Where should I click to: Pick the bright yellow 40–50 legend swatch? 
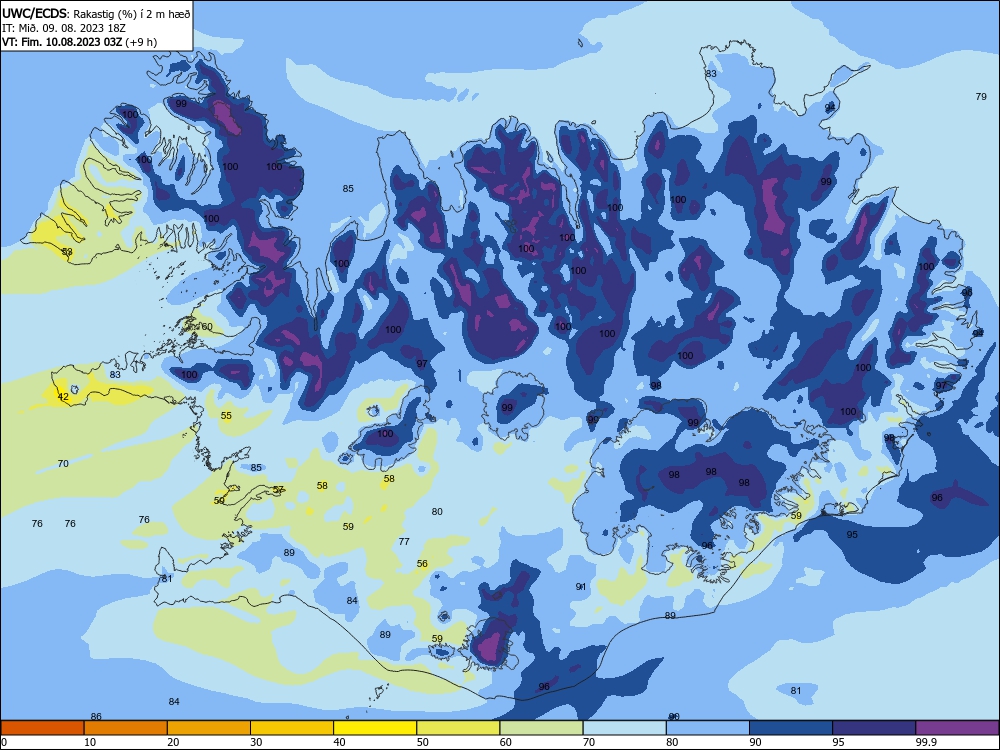coord(375,728)
